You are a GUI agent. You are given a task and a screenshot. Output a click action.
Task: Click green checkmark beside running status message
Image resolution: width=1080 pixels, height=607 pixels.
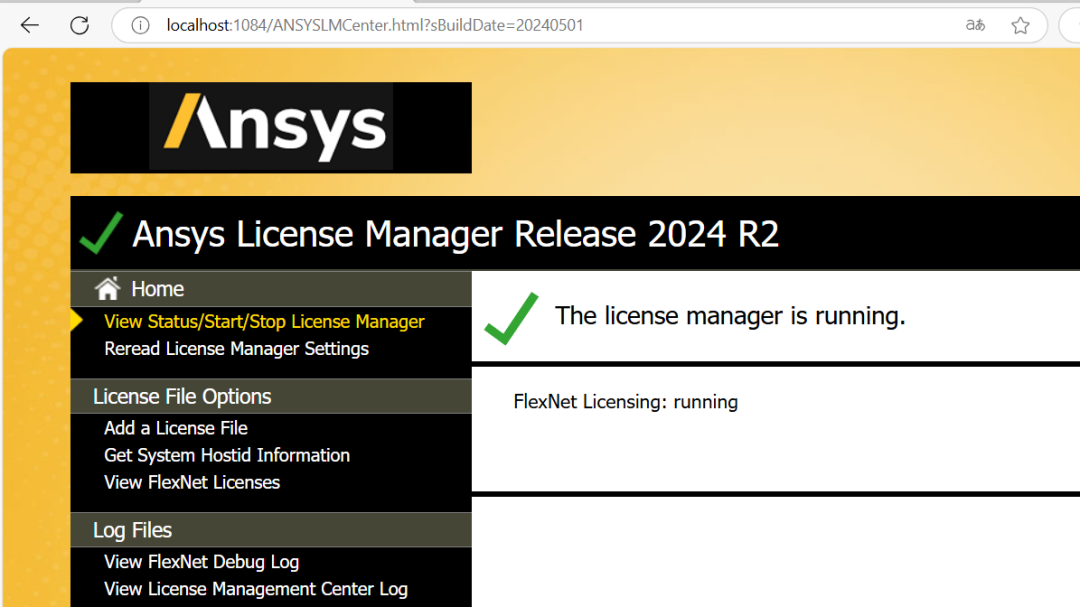(511, 318)
